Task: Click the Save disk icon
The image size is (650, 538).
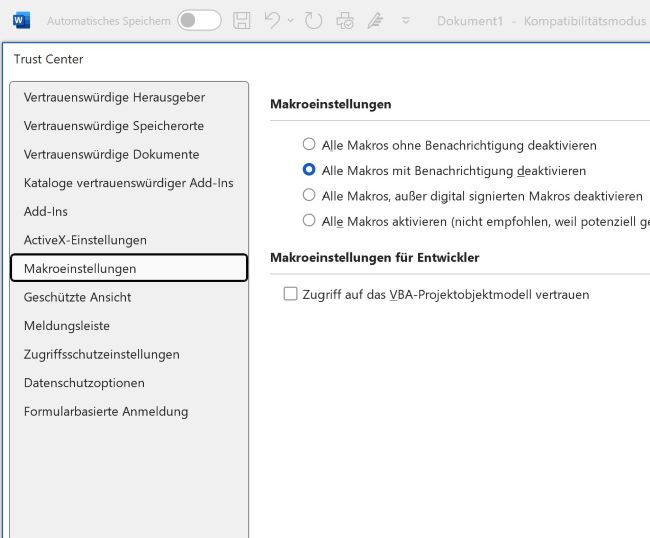Action: (x=242, y=20)
